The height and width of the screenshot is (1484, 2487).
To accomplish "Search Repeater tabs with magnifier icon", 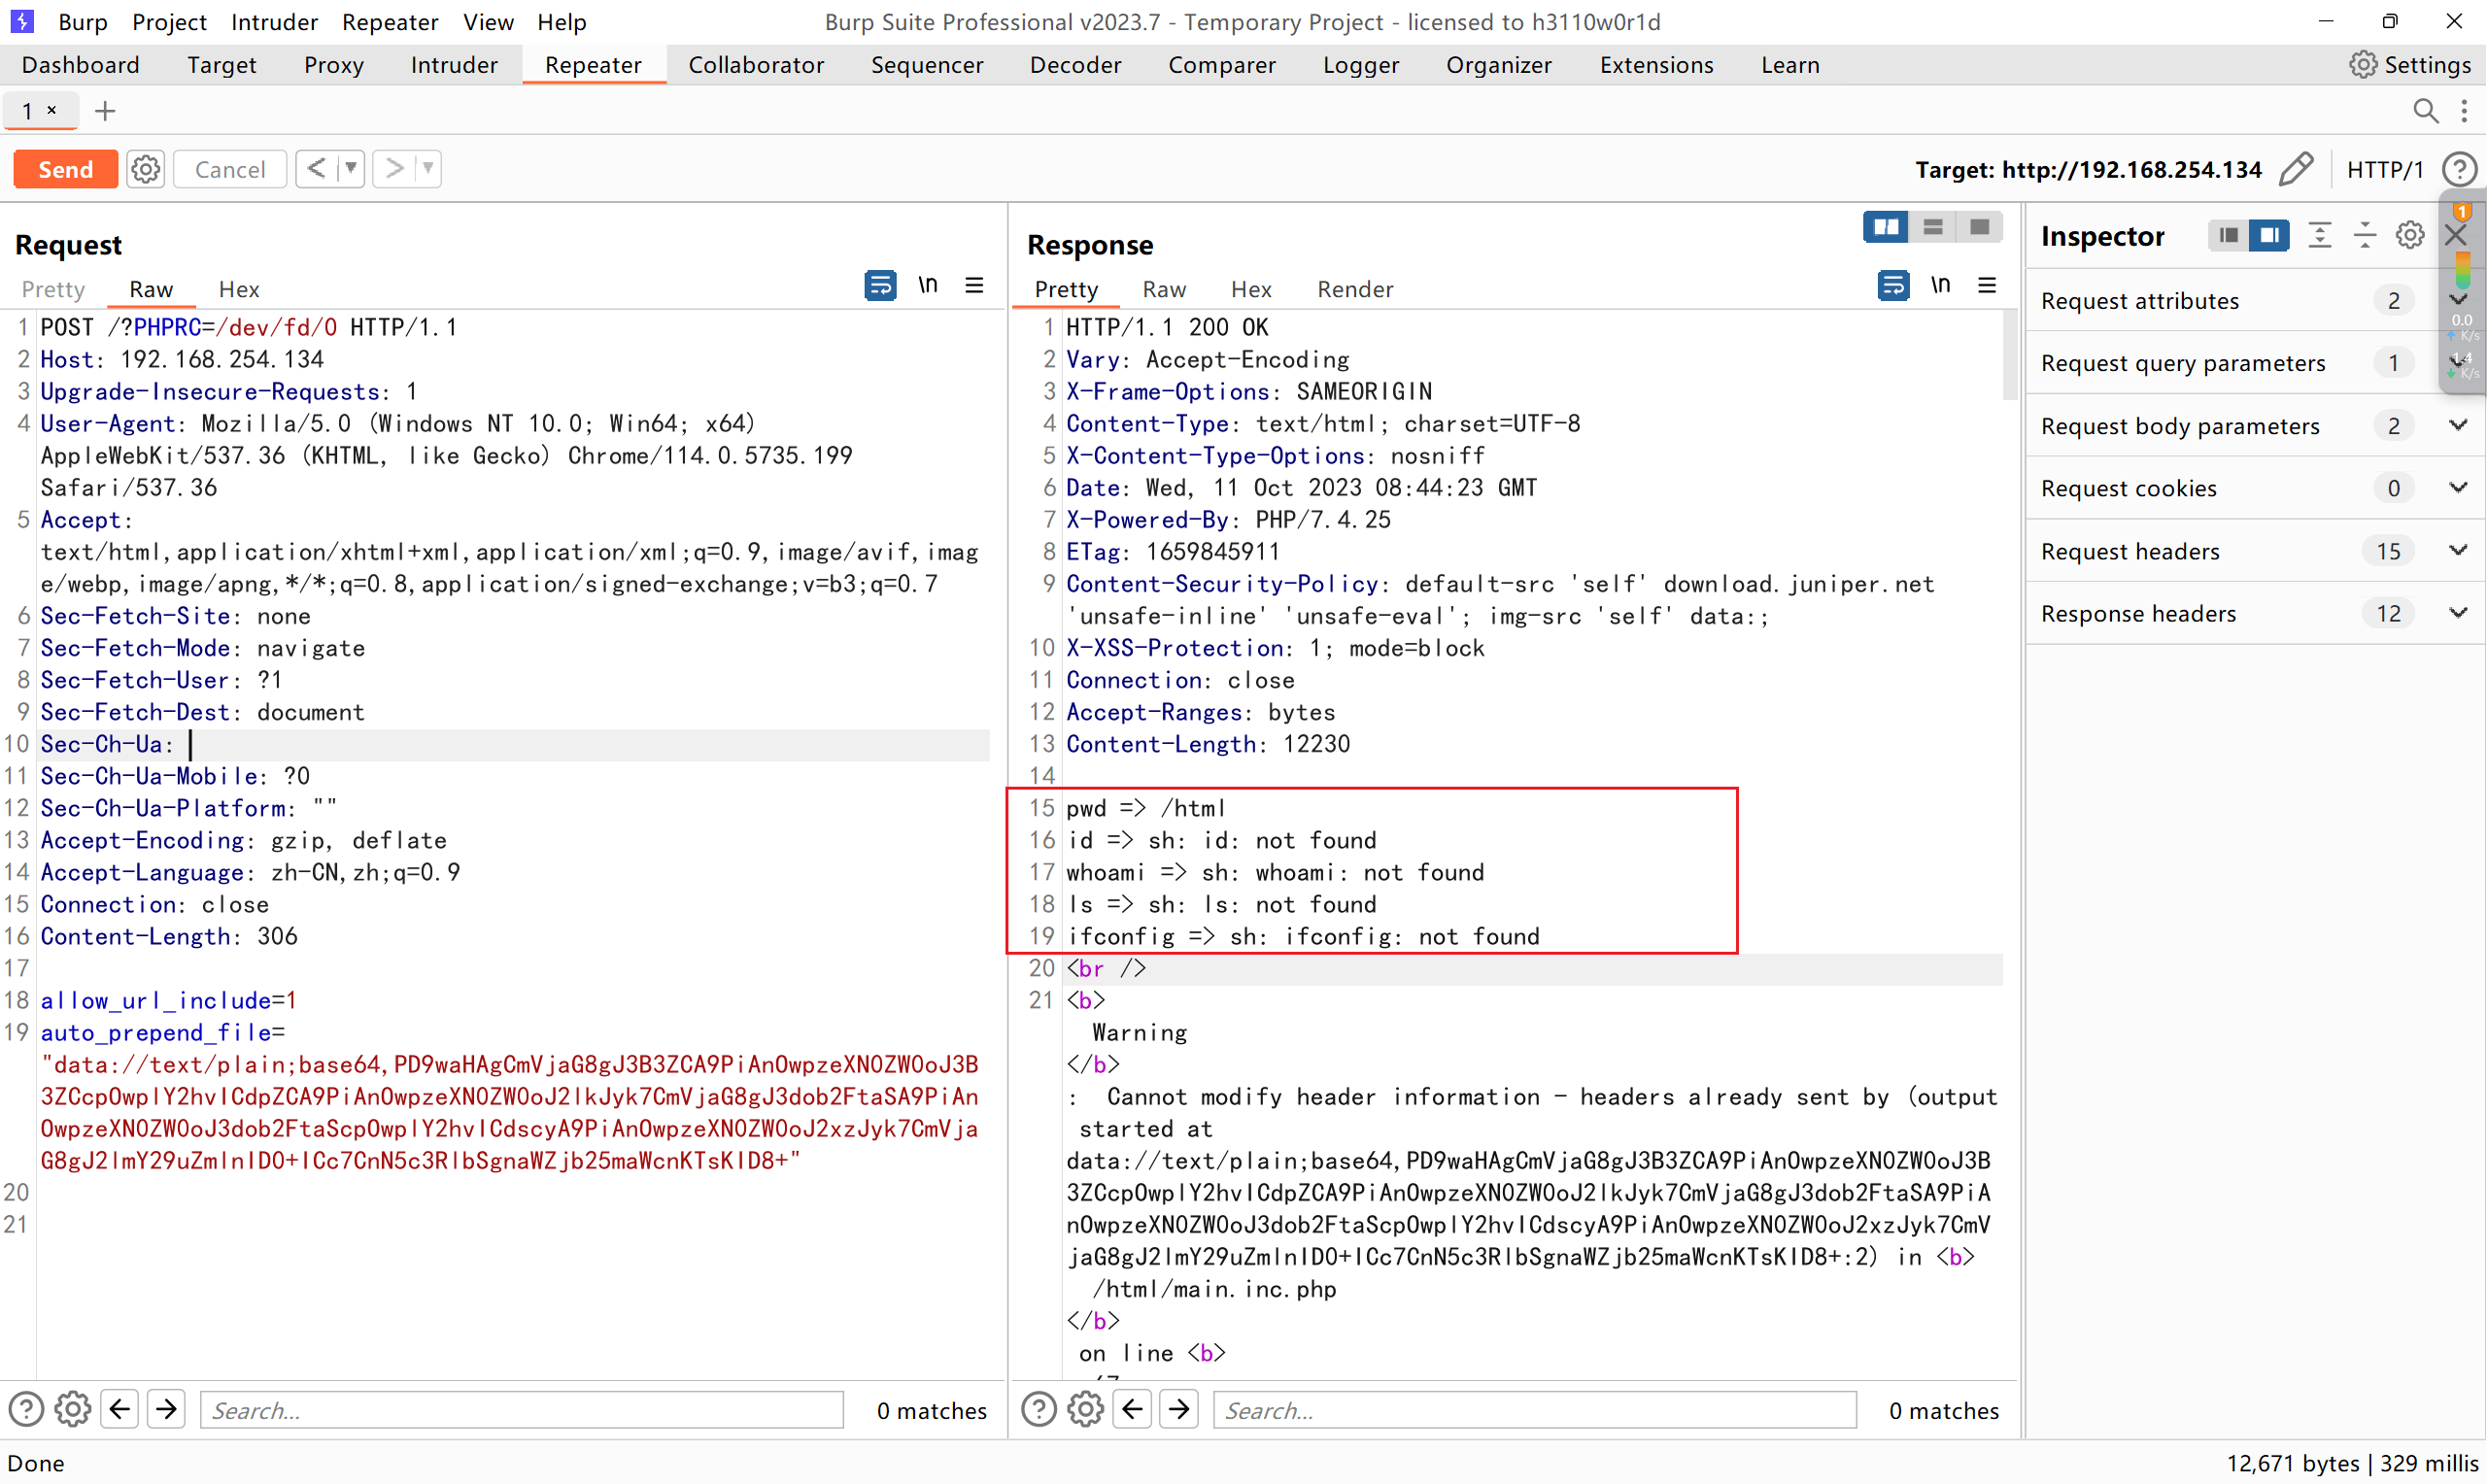I will pos(2425,111).
